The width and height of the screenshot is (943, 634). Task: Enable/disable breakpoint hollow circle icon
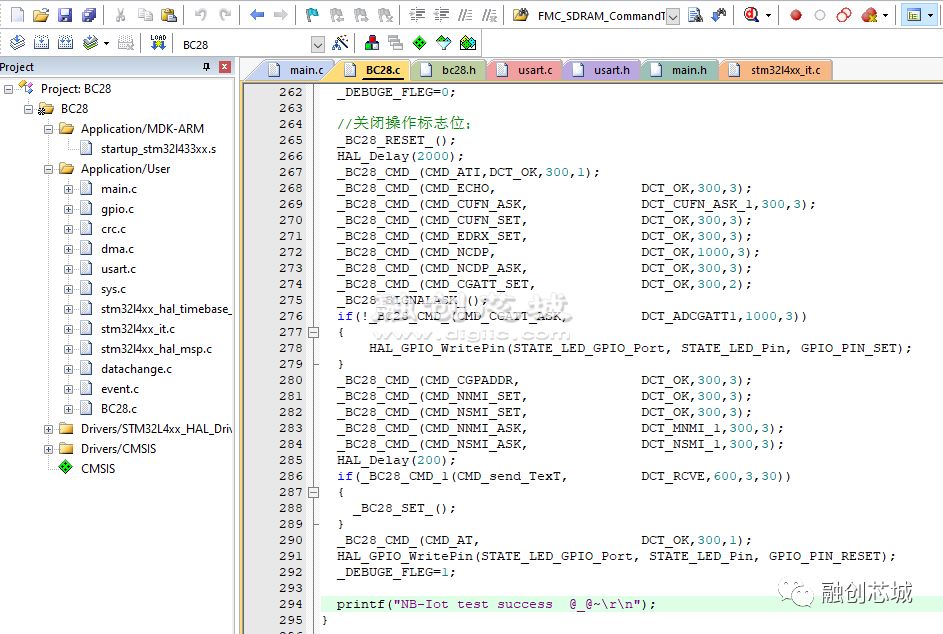[x=820, y=15]
